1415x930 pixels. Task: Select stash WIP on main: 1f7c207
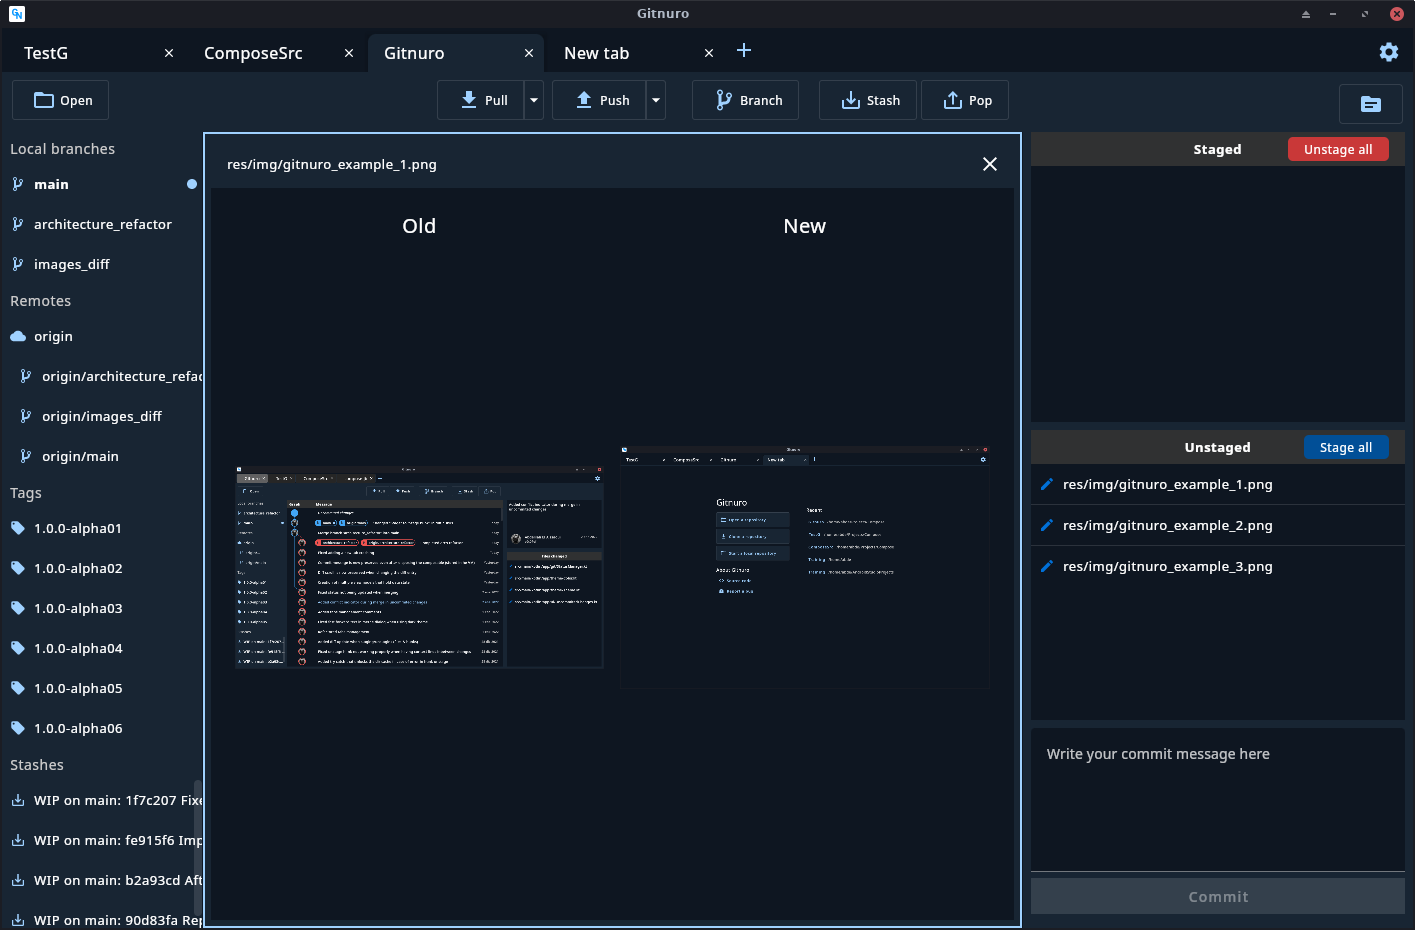point(101,800)
